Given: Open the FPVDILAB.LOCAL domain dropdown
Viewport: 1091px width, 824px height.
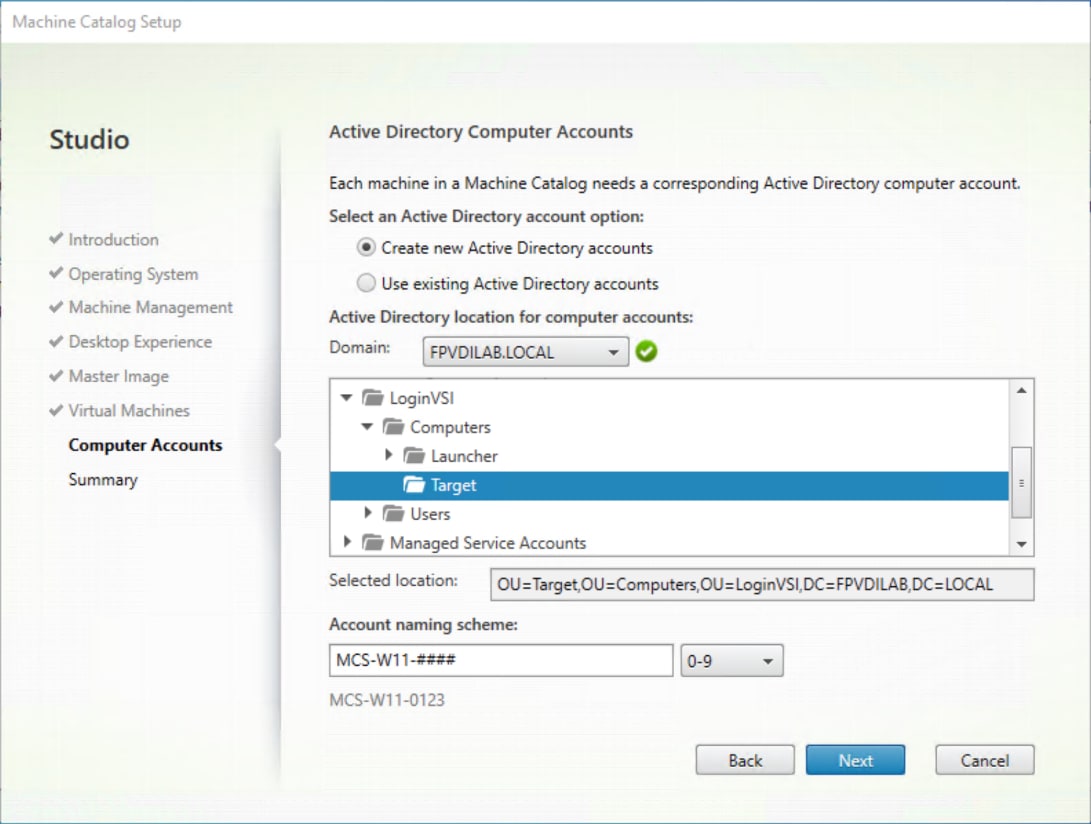Looking at the screenshot, I should [525, 352].
